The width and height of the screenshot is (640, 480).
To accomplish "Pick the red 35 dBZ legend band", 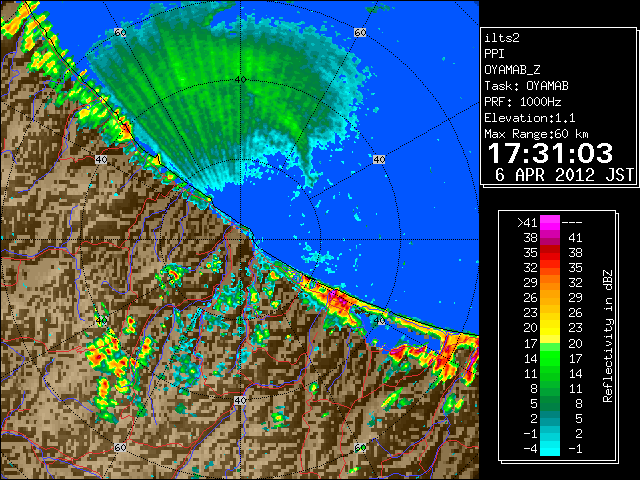I will pos(550,253).
